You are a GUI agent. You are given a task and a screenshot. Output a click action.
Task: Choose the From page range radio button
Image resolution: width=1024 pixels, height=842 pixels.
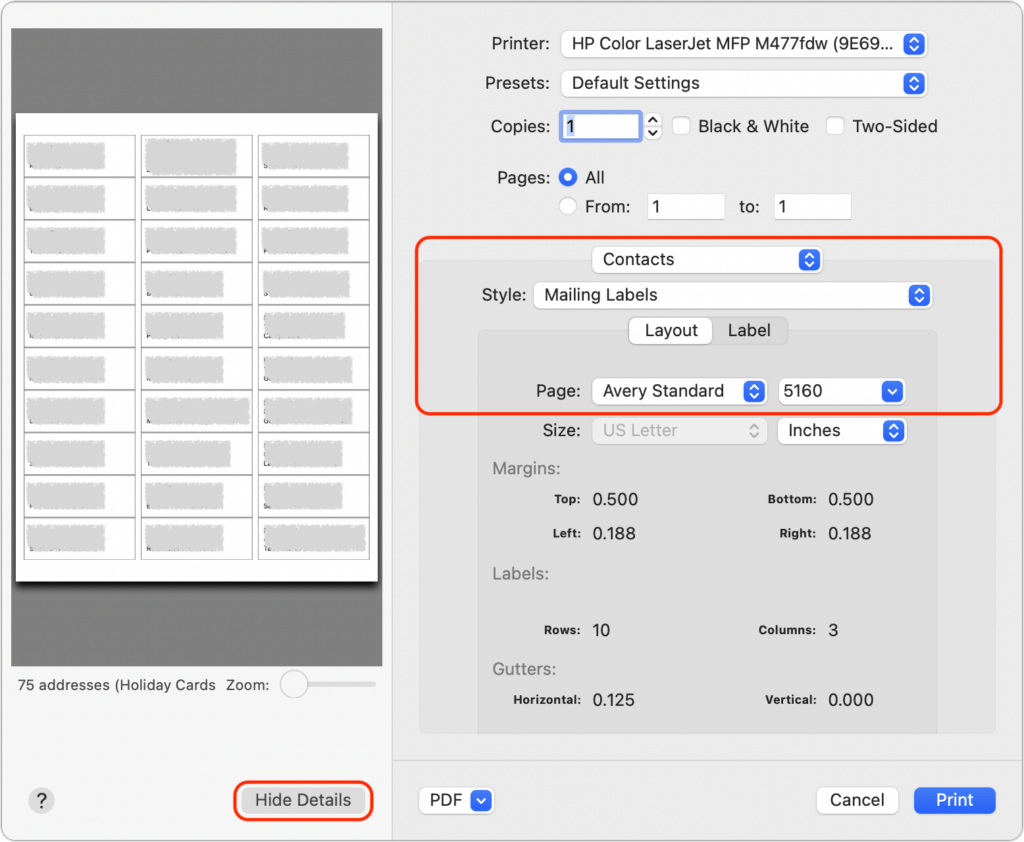pos(568,207)
